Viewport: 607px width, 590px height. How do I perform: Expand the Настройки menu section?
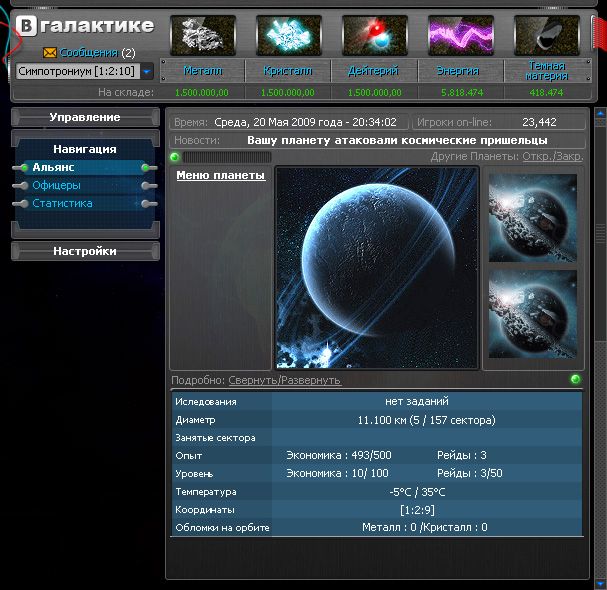click(85, 252)
